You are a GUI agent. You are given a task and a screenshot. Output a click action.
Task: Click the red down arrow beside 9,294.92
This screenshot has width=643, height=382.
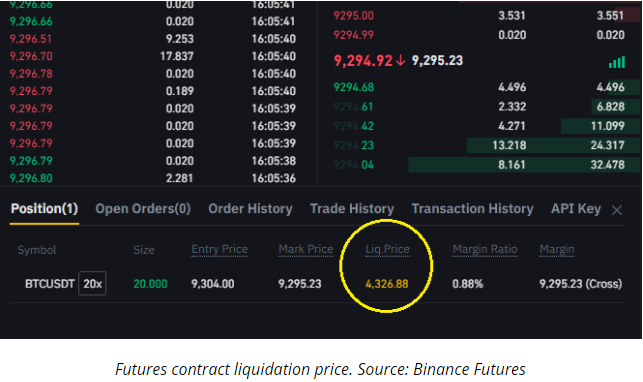coord(401,61)
